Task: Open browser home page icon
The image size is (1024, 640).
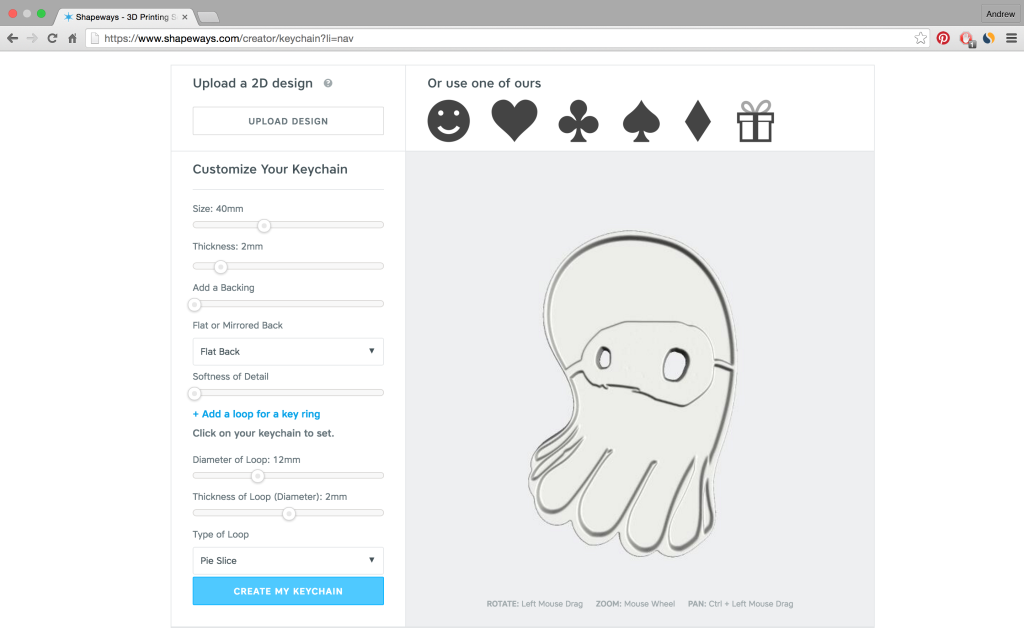Action: click(72, 39)
